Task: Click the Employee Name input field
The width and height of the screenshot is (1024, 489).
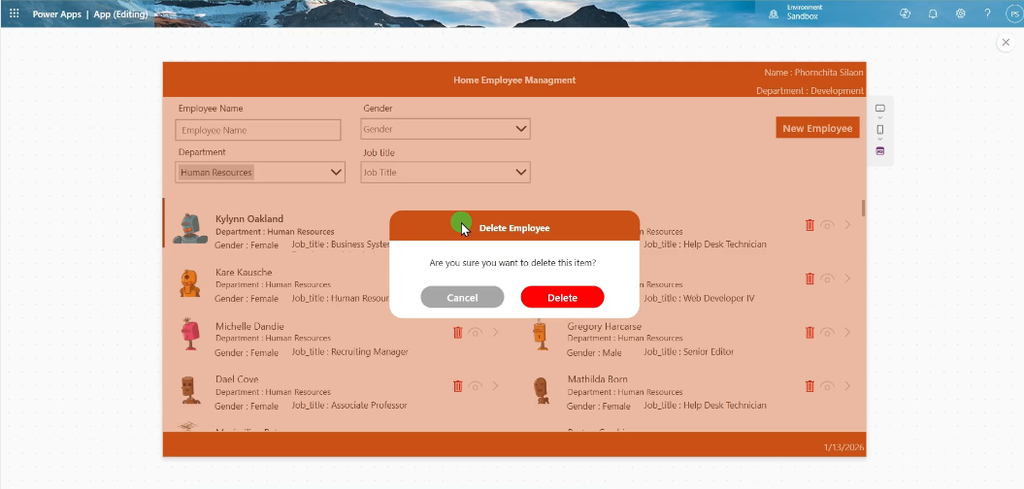Action: tap(258, 130)
